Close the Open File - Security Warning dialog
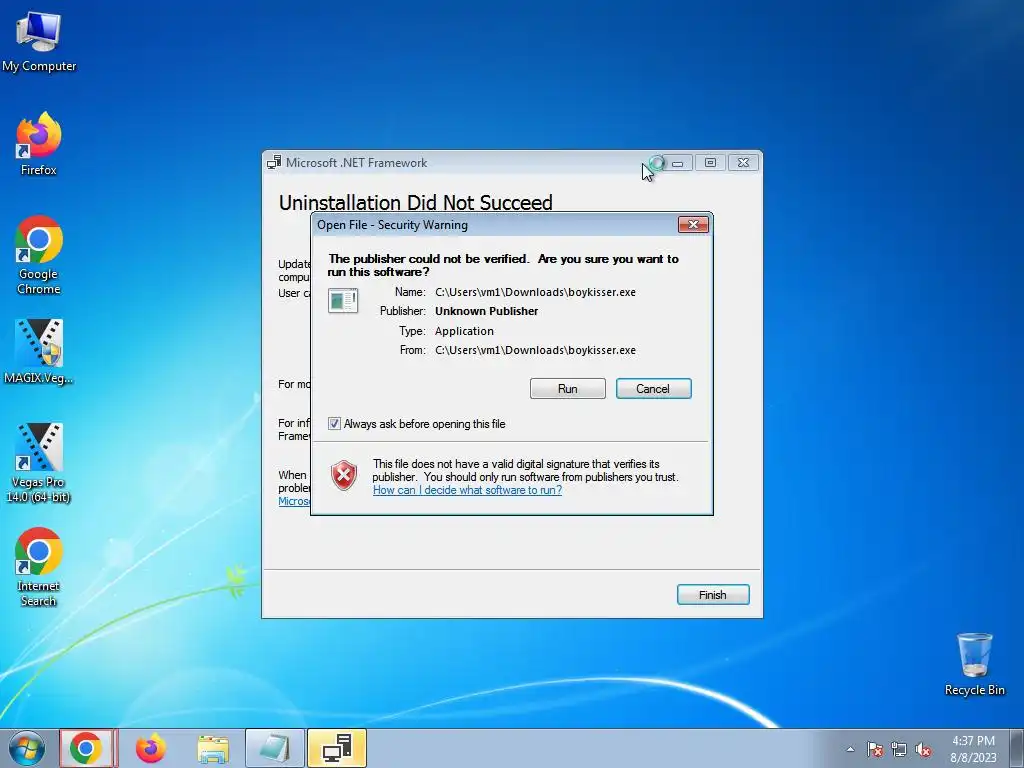 693,225
